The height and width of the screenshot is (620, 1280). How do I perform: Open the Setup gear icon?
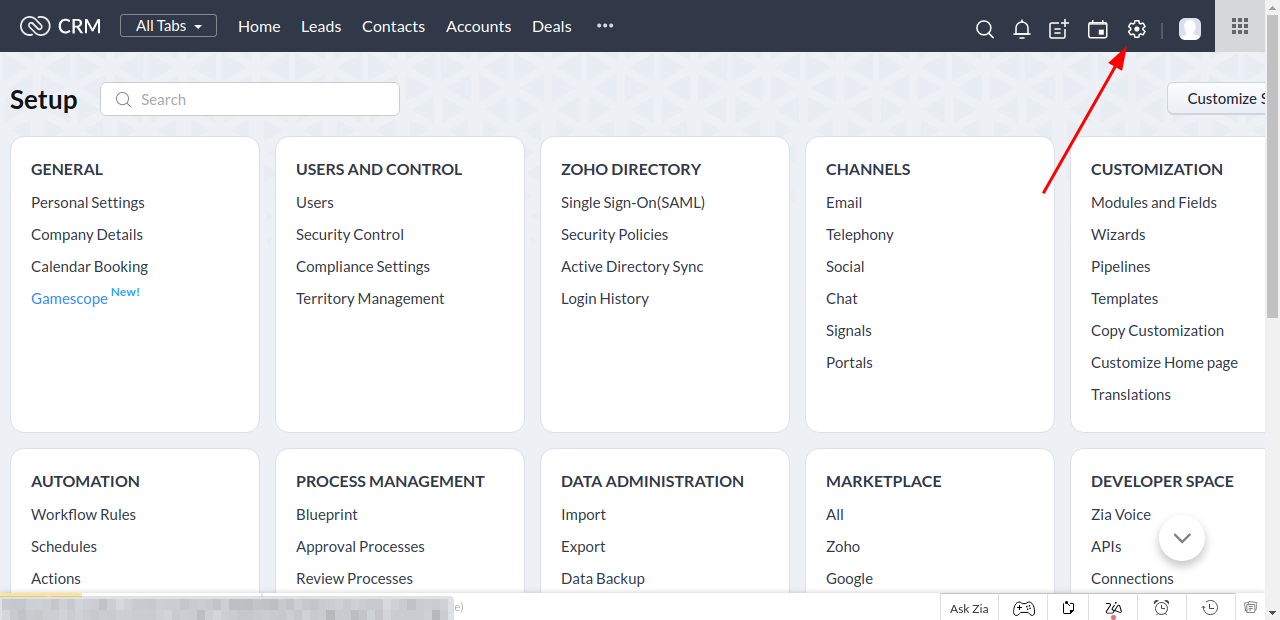[1136, 29]
